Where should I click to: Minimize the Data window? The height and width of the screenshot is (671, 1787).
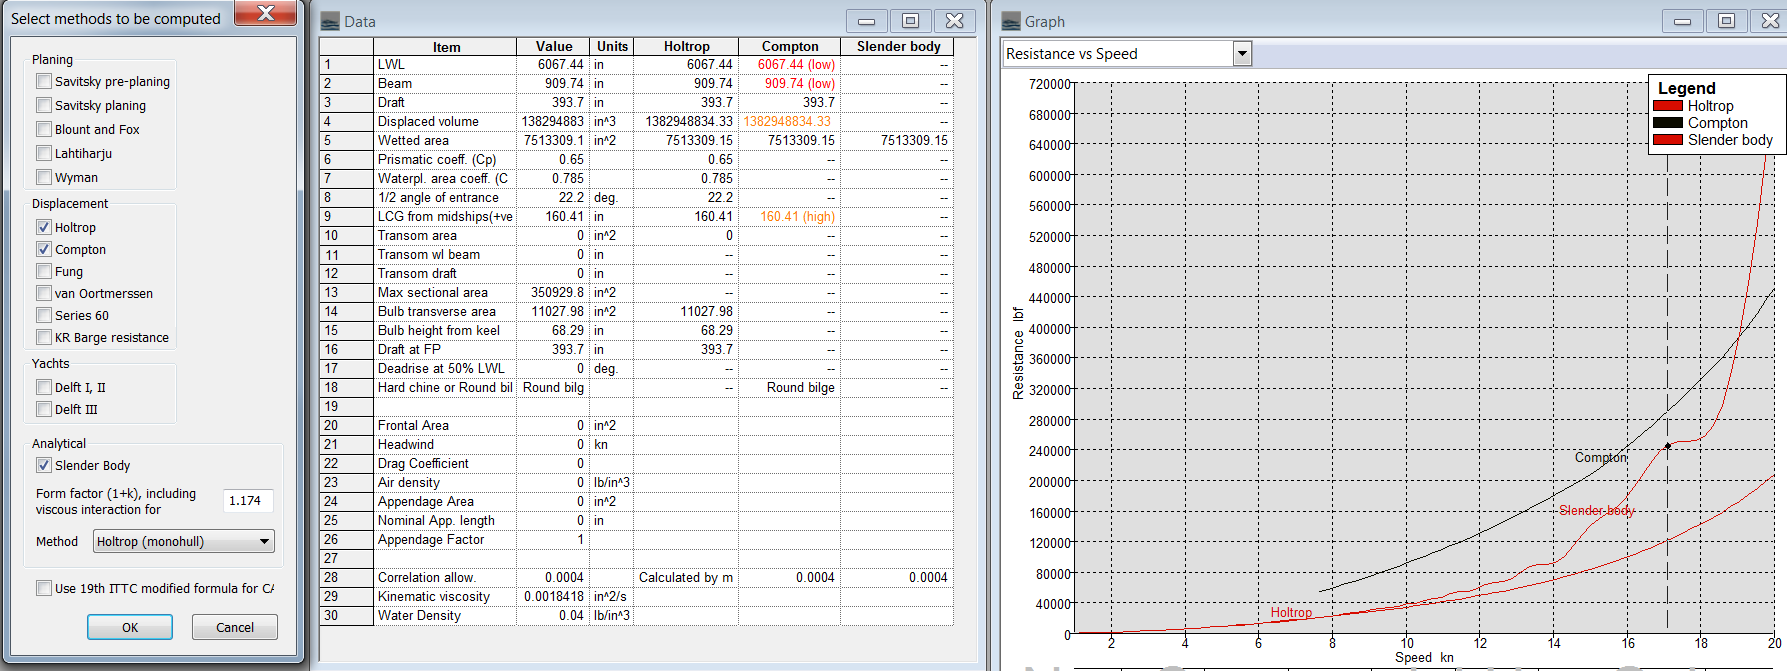point(867,21)
